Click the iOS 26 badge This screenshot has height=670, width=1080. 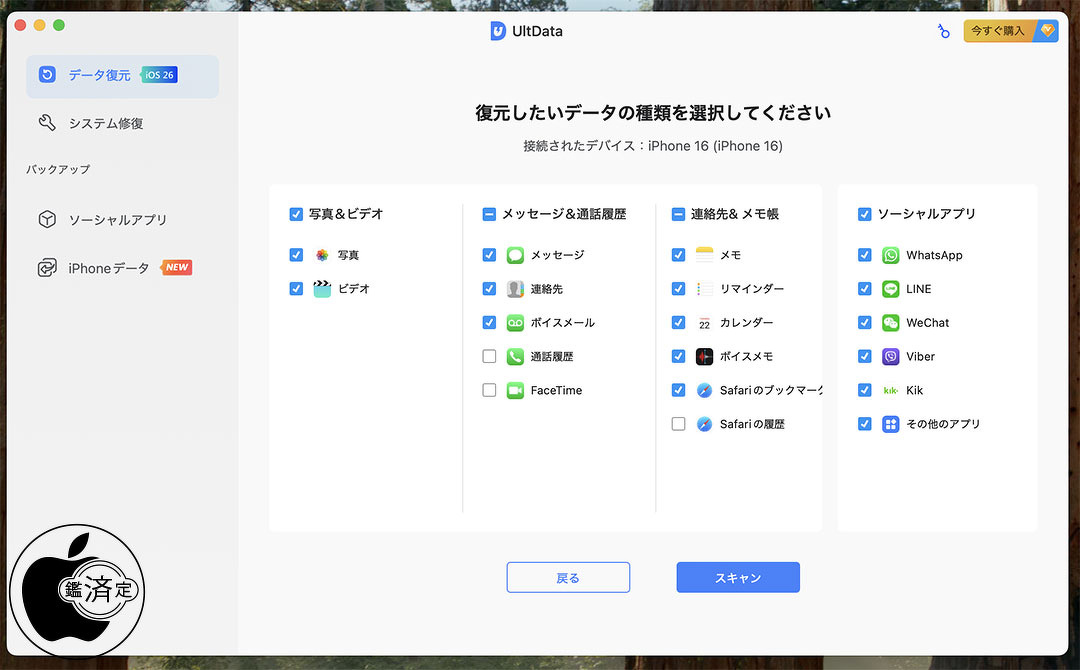click(160, 75)
